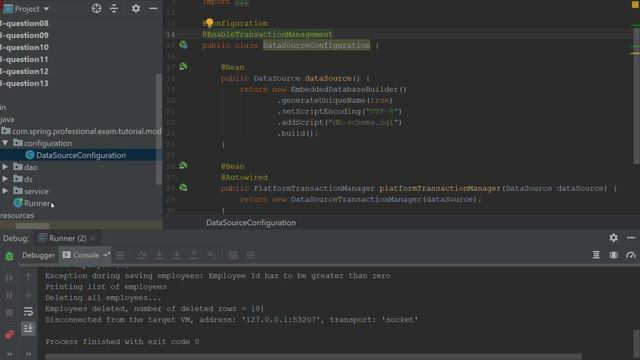Show more console sidebar actions
The image size is (640, 360).
pos(28,354)
